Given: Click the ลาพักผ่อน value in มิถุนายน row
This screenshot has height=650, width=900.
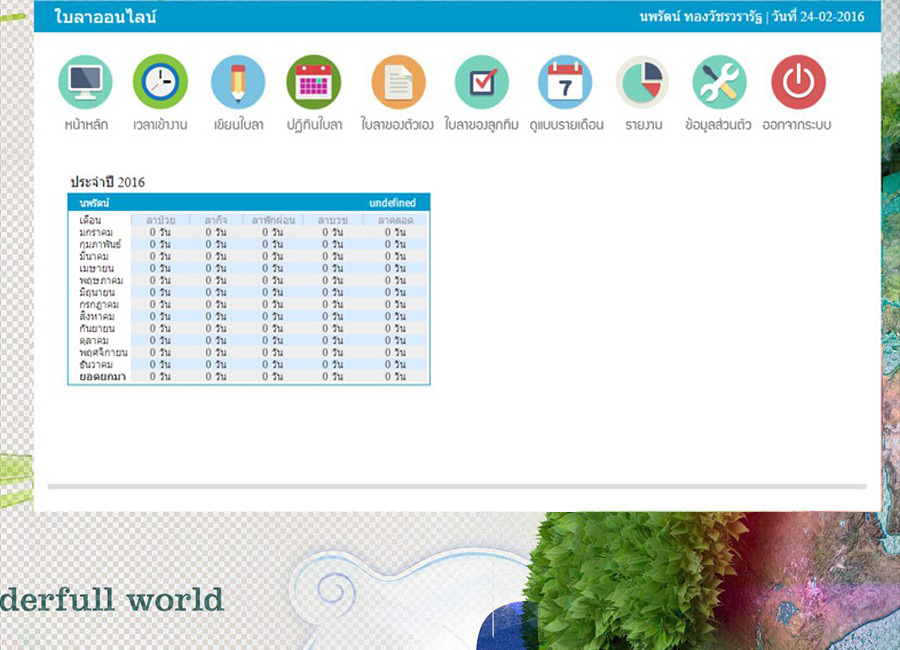Looking at the screenshot, I should (x=273, y=292).
